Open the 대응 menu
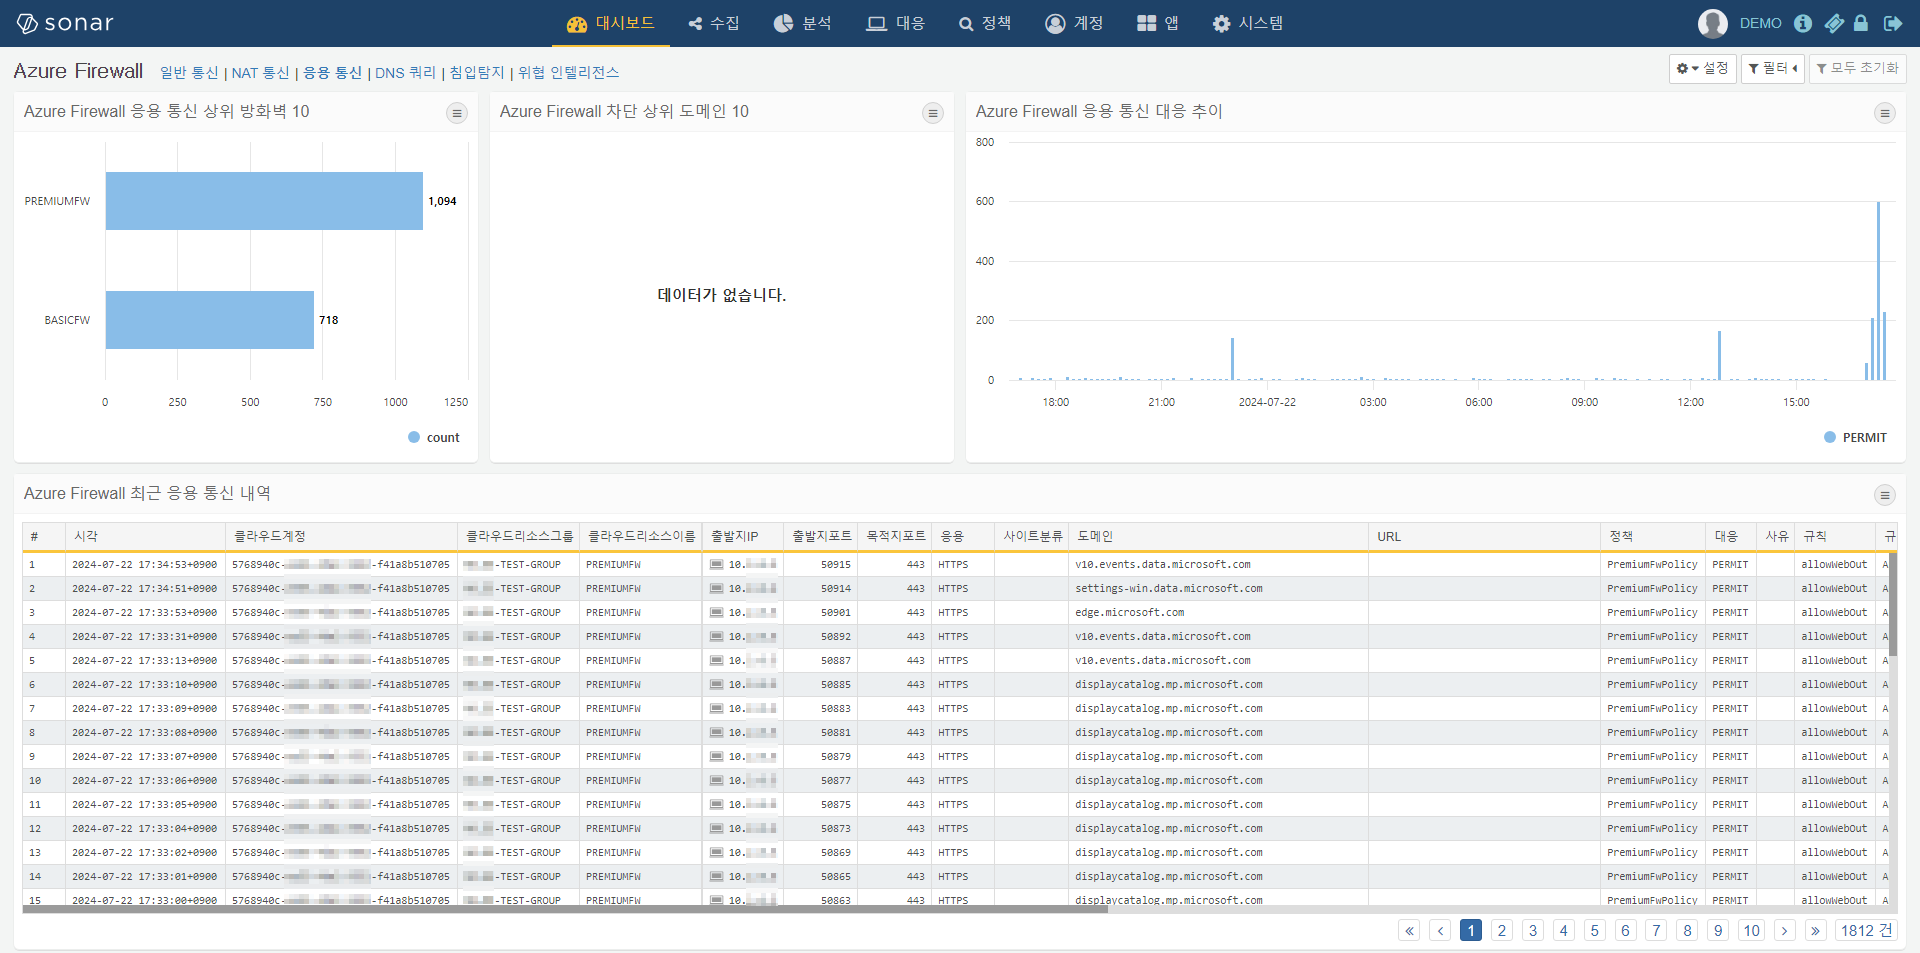The height and width of the screenshot is (953, 1920). [896, 23]
